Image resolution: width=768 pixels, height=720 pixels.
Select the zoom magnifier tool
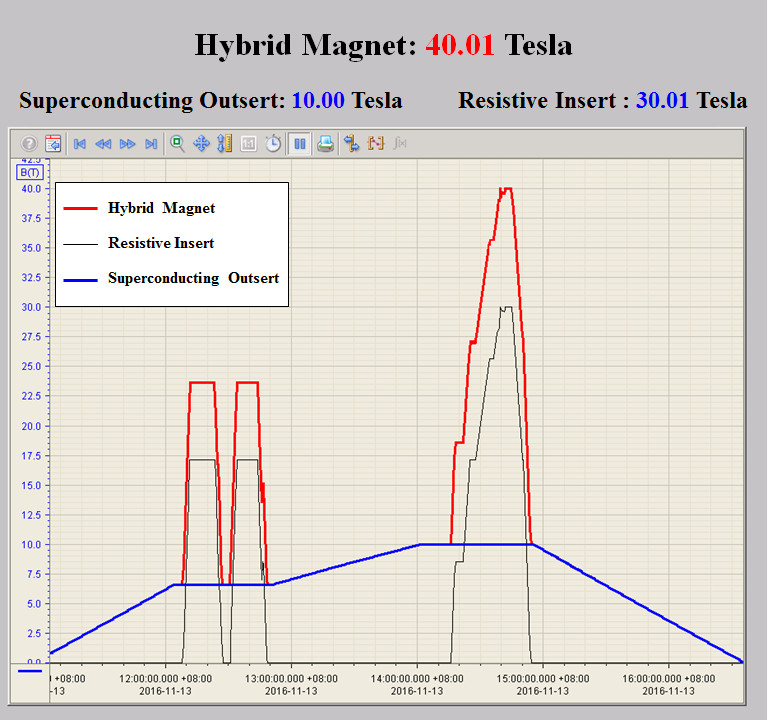tap(177, 144)
